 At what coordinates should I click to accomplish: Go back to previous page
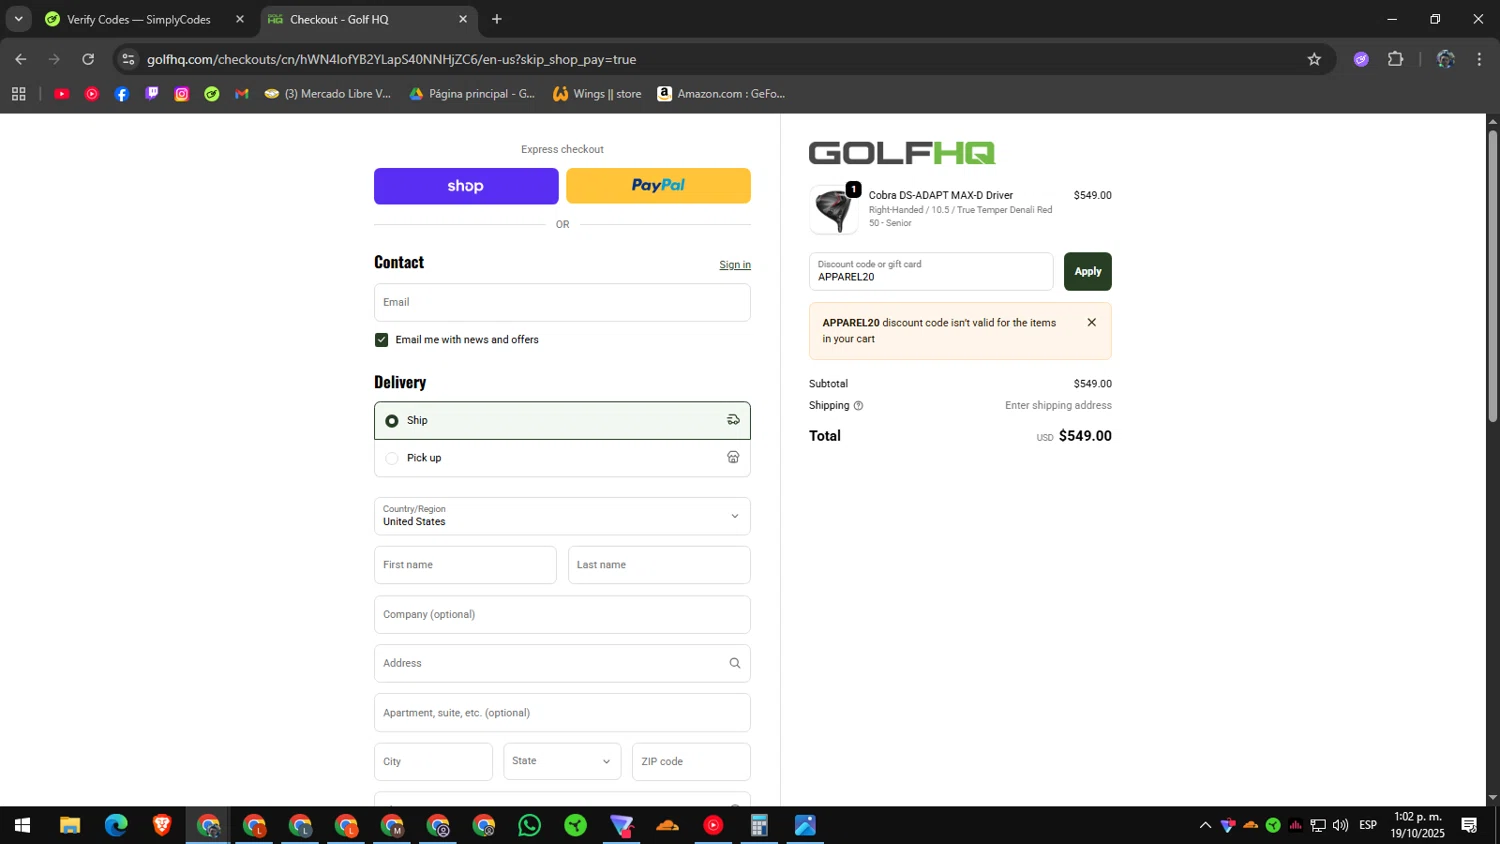point(21,59)
